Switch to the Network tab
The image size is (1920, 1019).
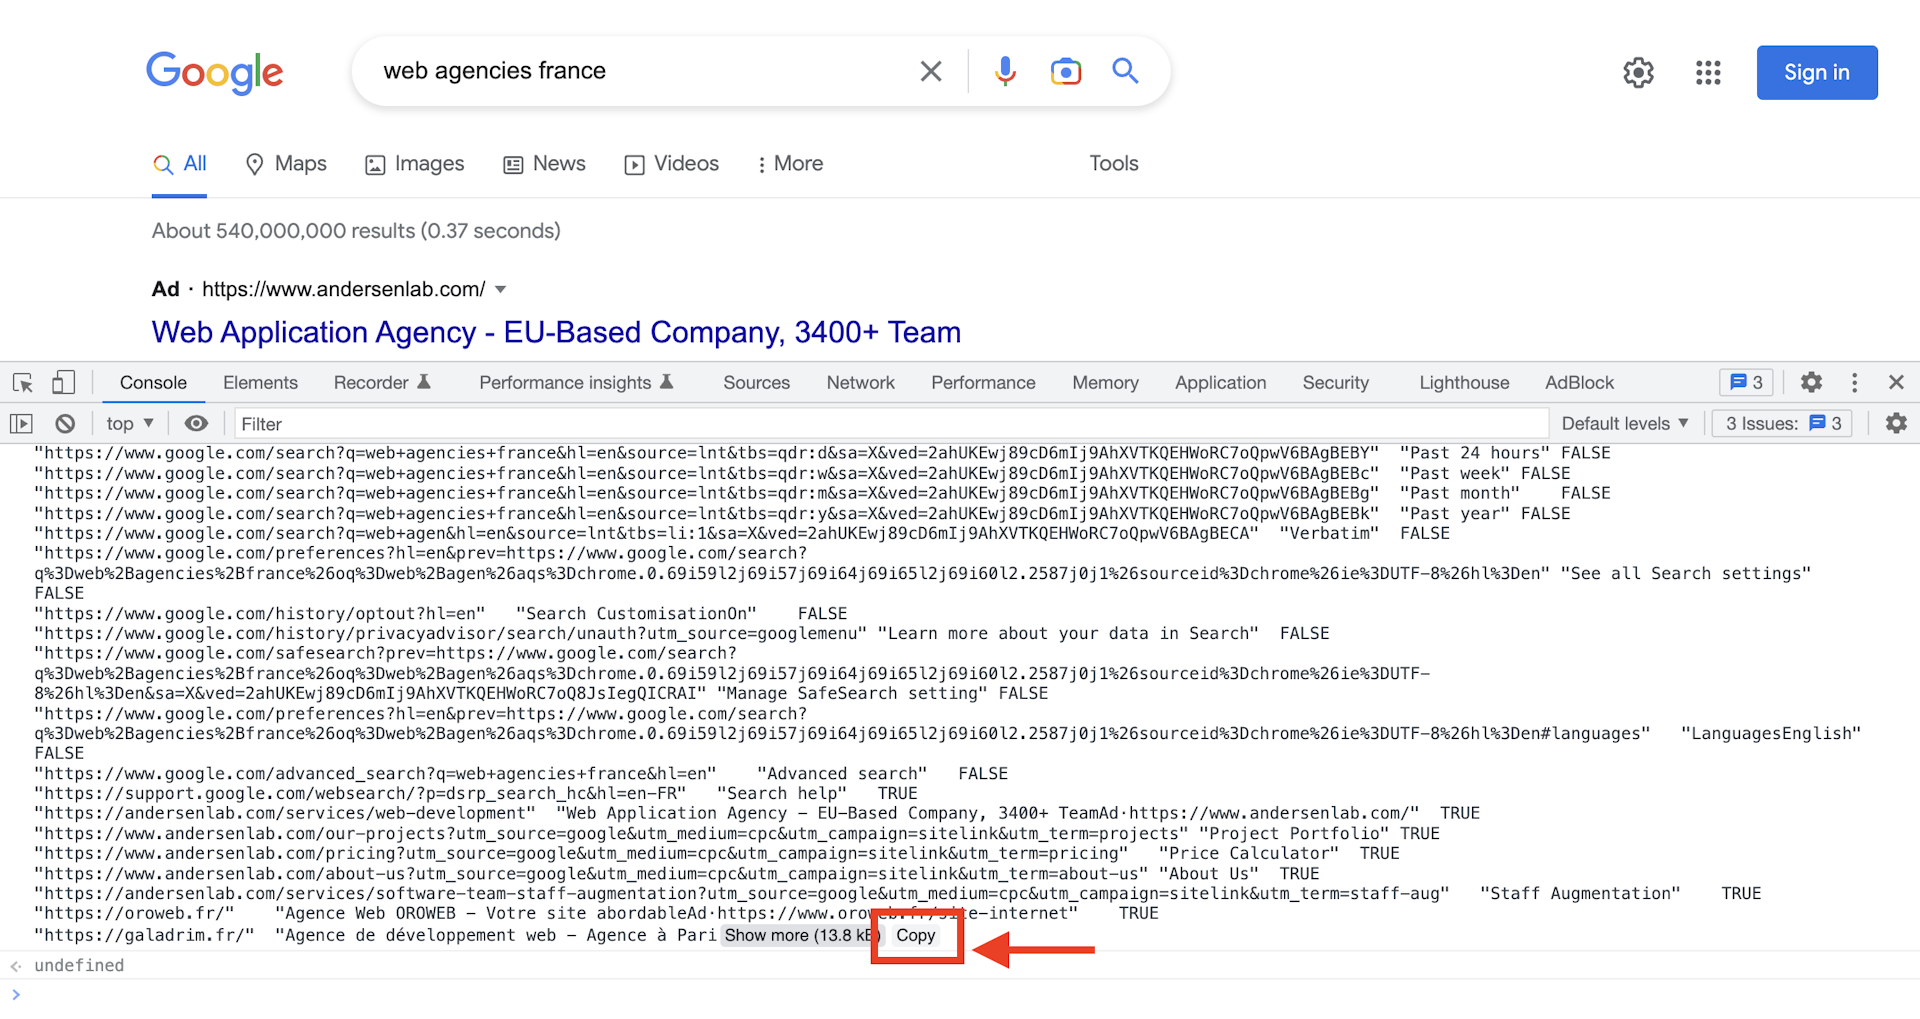pos(860,383)
